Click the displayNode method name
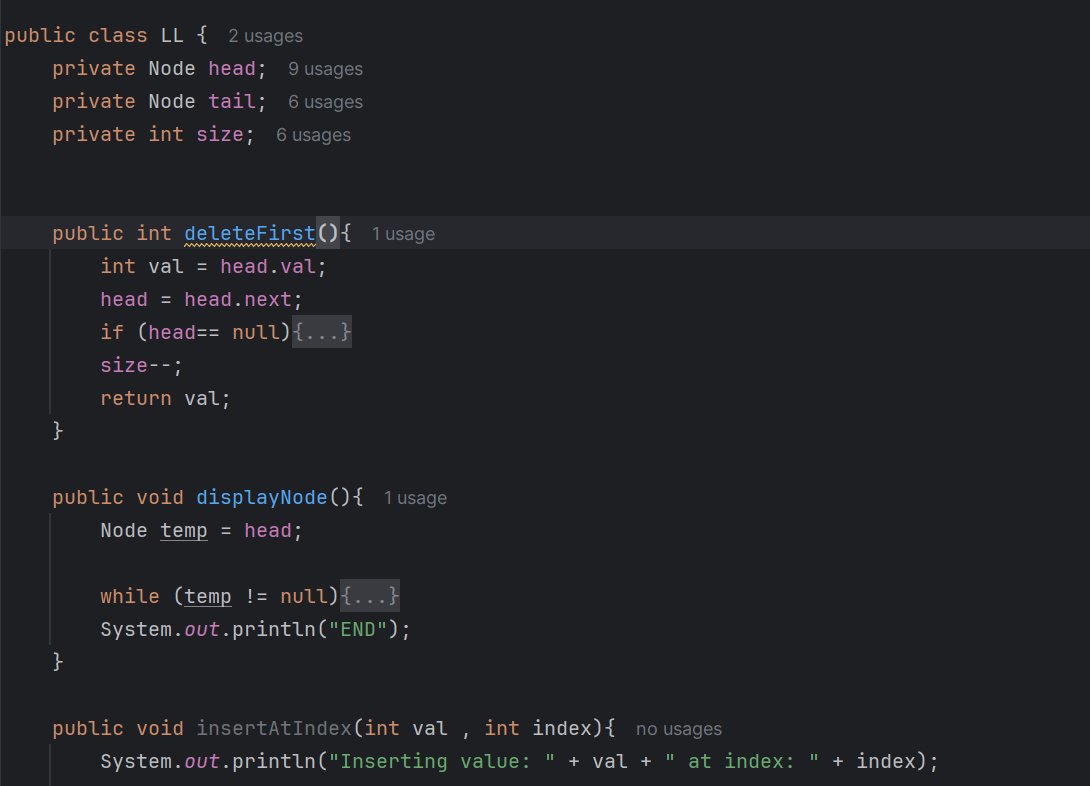1090x786 pixels. pyautogui.click(x=261, y=498)
